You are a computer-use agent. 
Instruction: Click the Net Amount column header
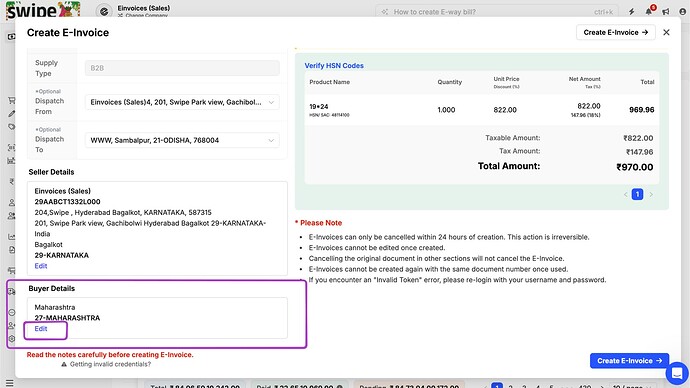pos(584,79)
